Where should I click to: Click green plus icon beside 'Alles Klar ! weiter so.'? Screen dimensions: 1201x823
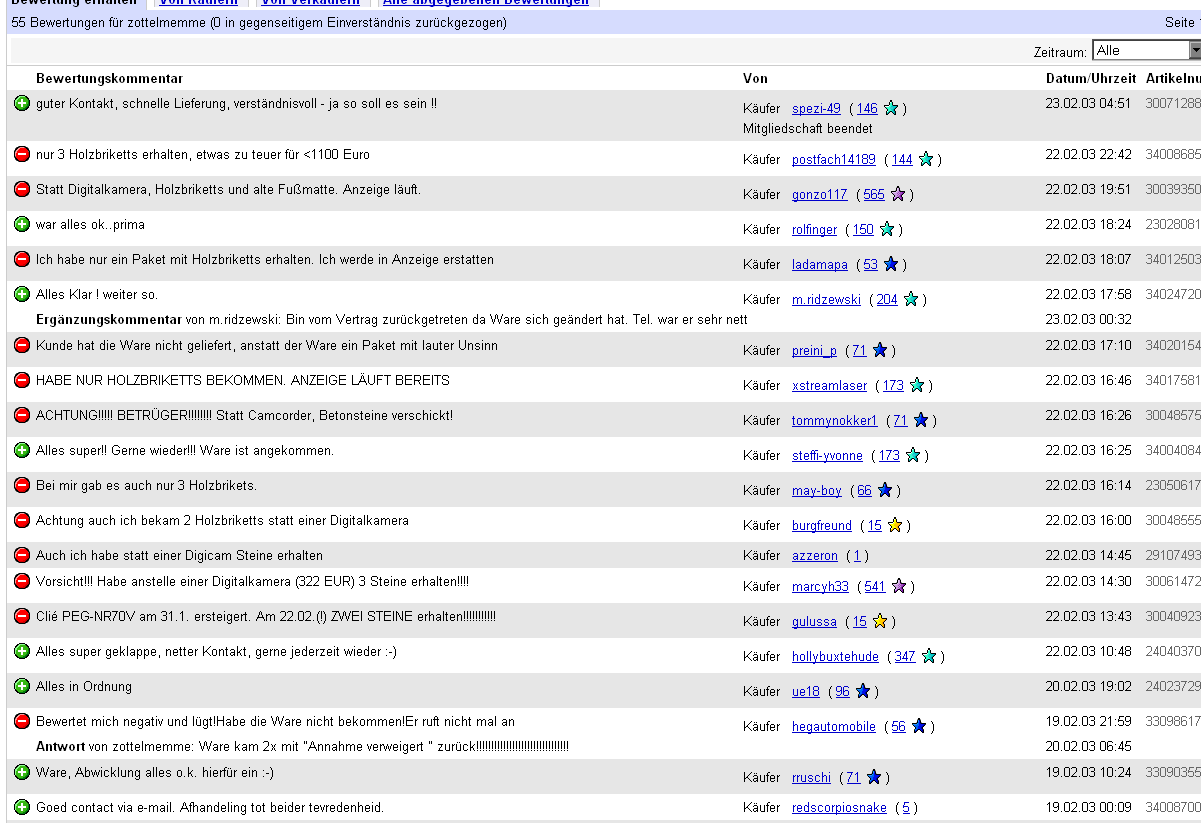pos(22,294)
